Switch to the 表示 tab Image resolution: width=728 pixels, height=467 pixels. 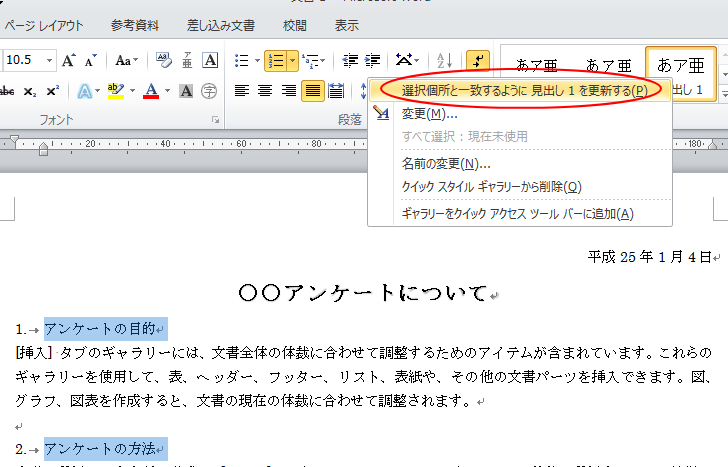pos(347,26)
